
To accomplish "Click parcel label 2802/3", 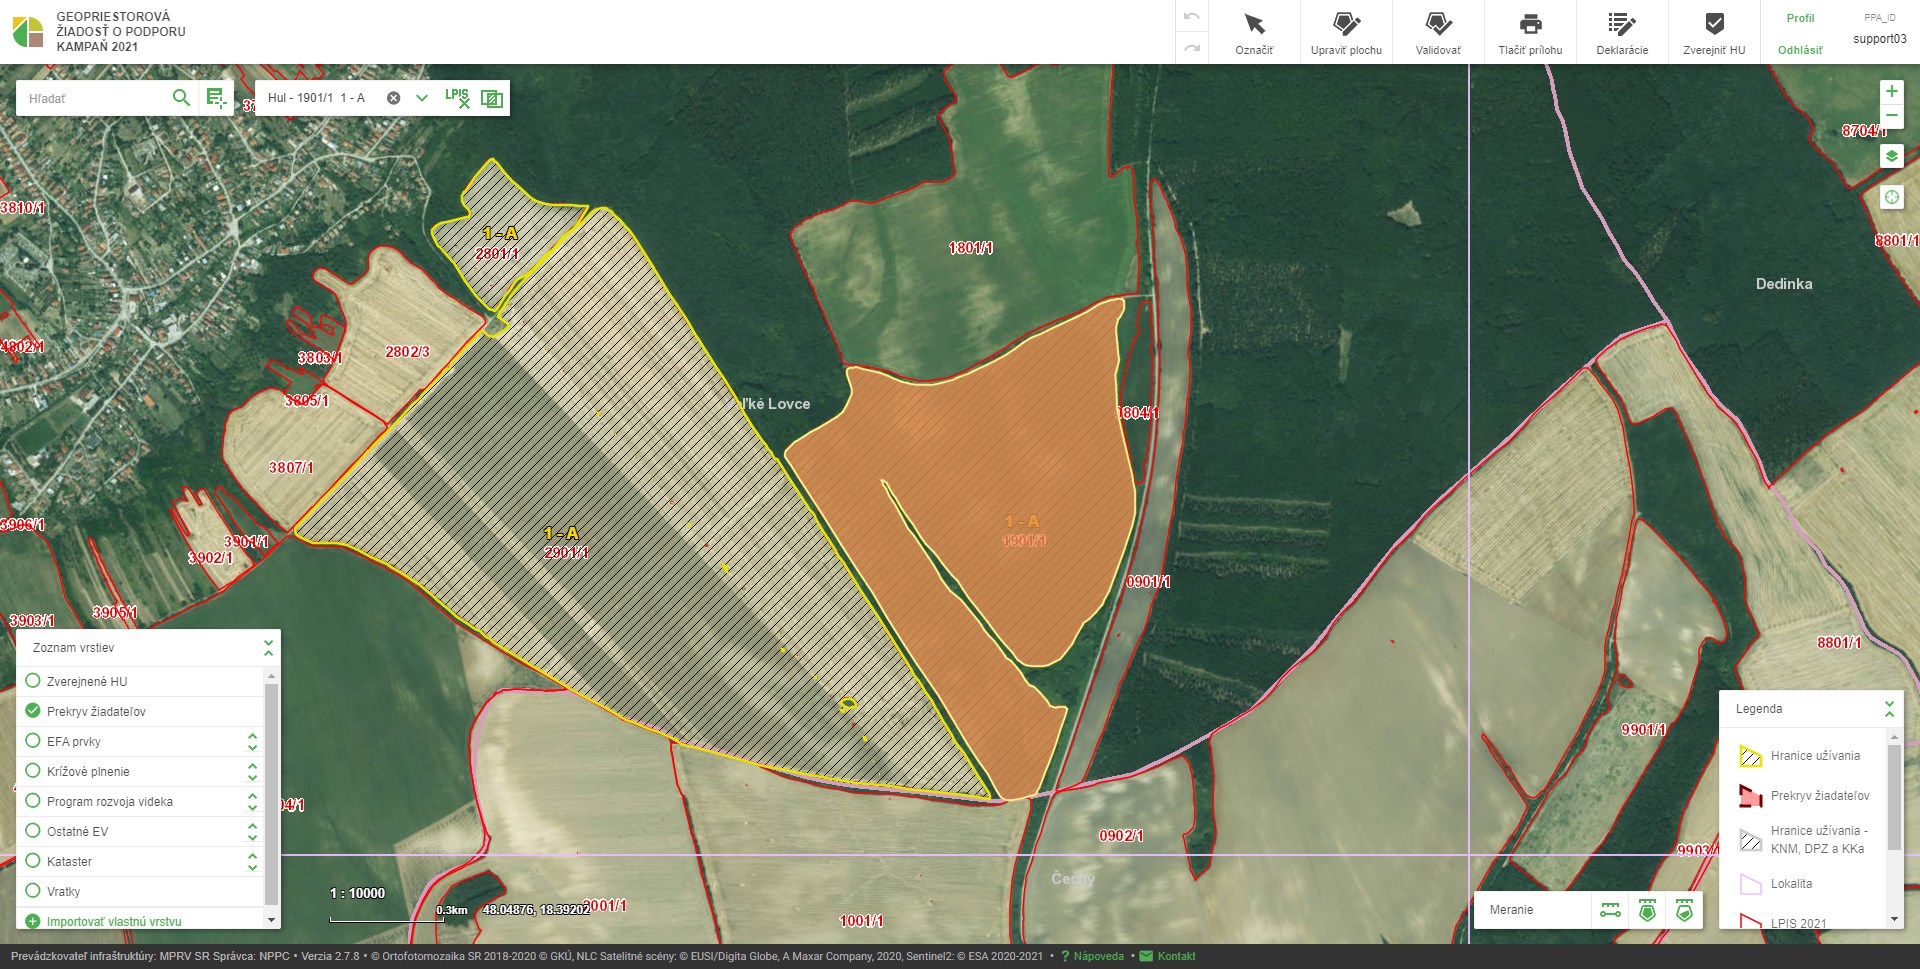I will [407, 352].
